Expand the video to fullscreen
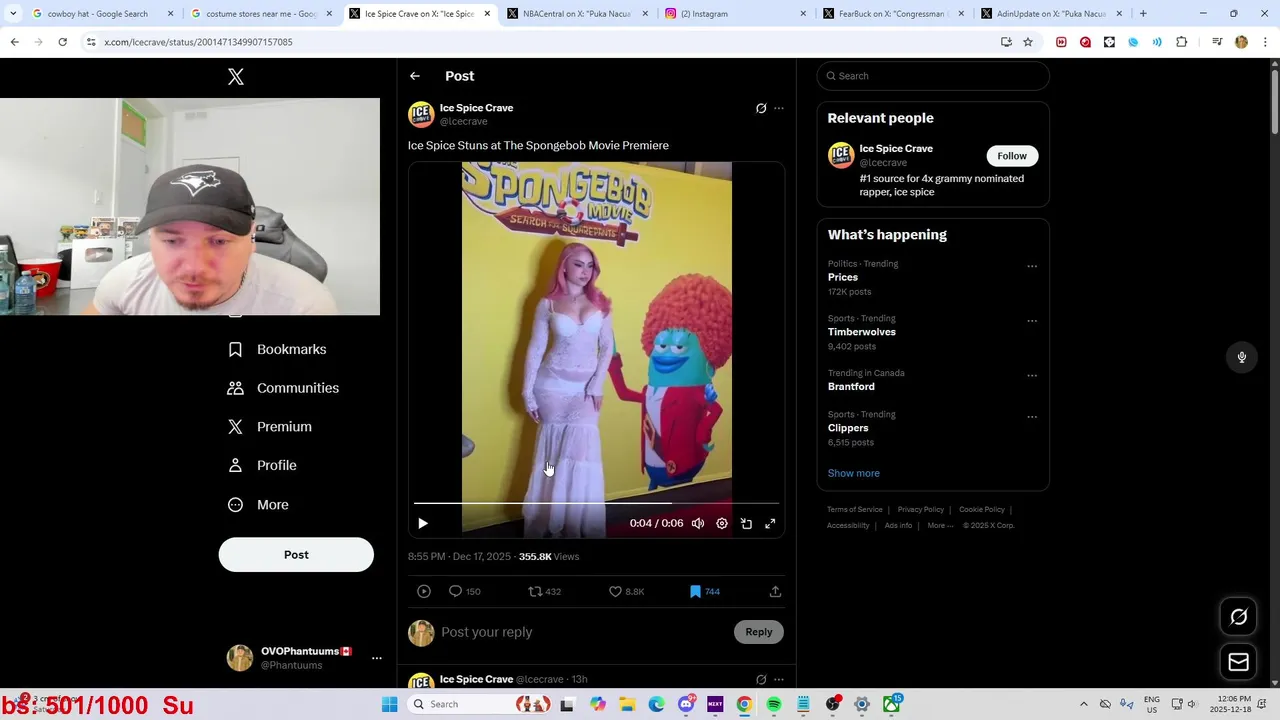Viewport: 1280px width, 720px height. [770, 523]
